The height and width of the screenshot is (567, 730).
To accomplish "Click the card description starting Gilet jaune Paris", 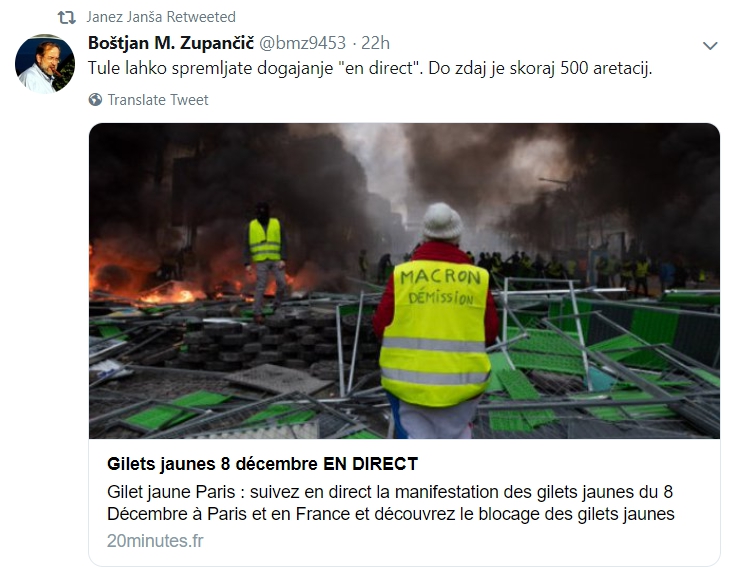I will click(391, 503).
